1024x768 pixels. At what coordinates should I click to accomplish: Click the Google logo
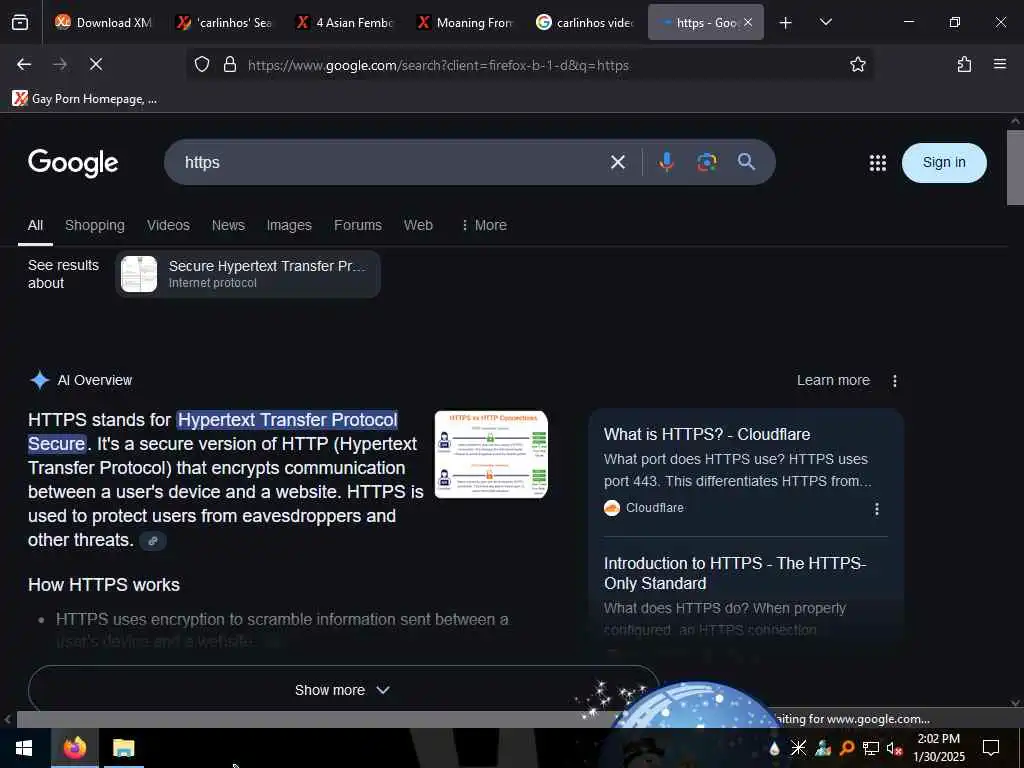(x=73, y=163)
